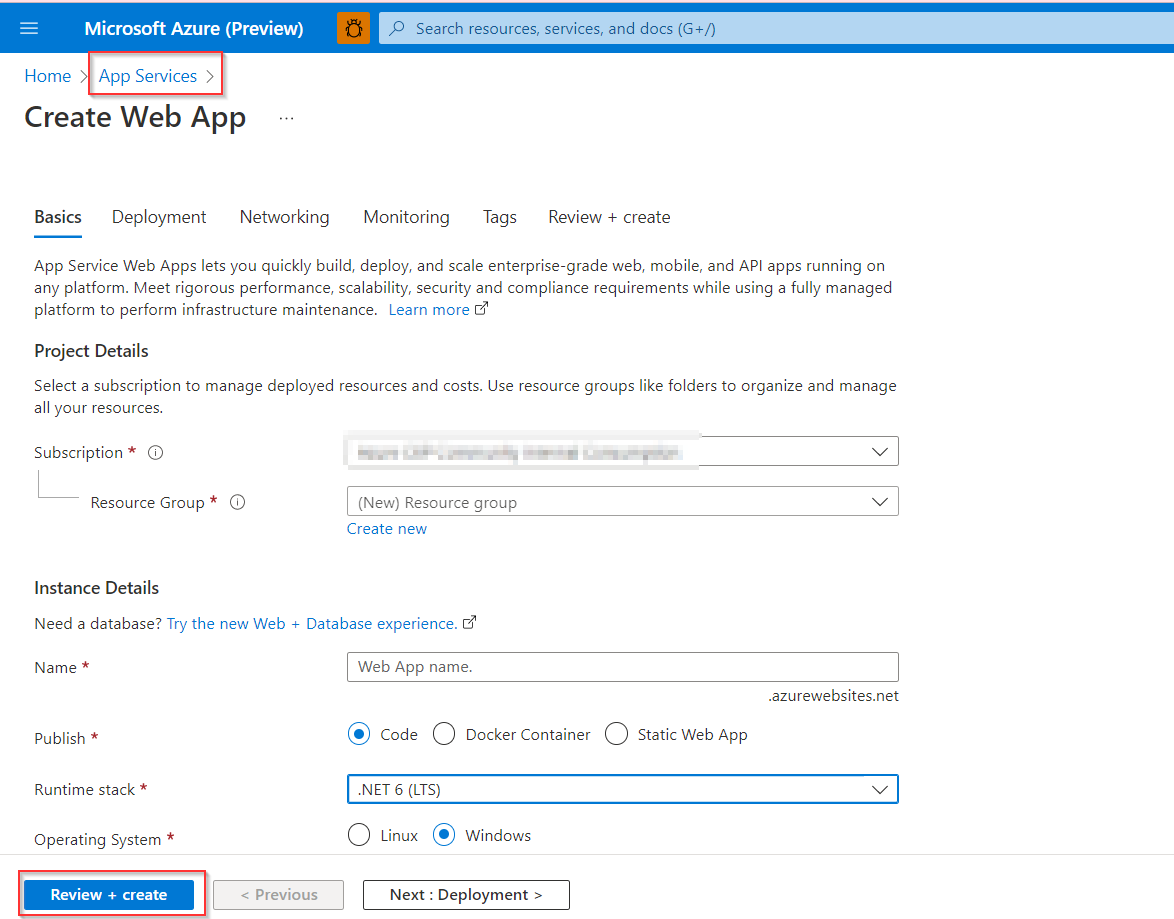The image size is (1174, 919).
Task: Click the Resource Group label
Action: tap(147, 503)
